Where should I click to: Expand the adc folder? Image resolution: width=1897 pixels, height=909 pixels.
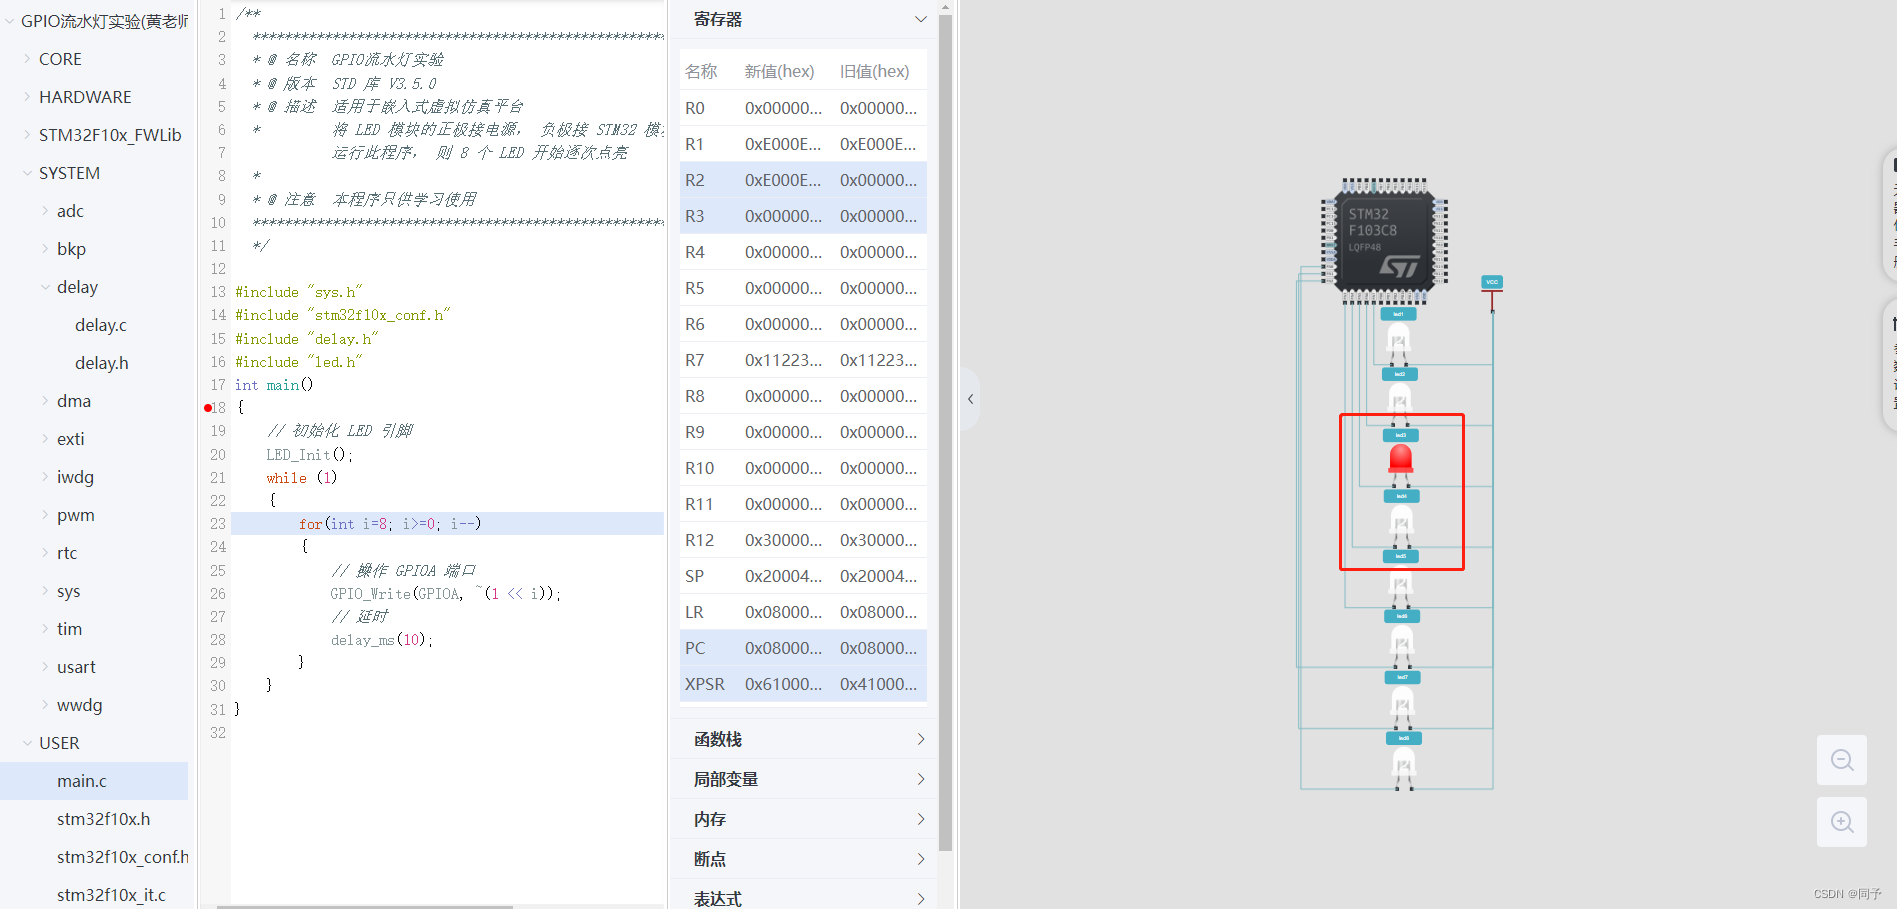click(45, 211)
